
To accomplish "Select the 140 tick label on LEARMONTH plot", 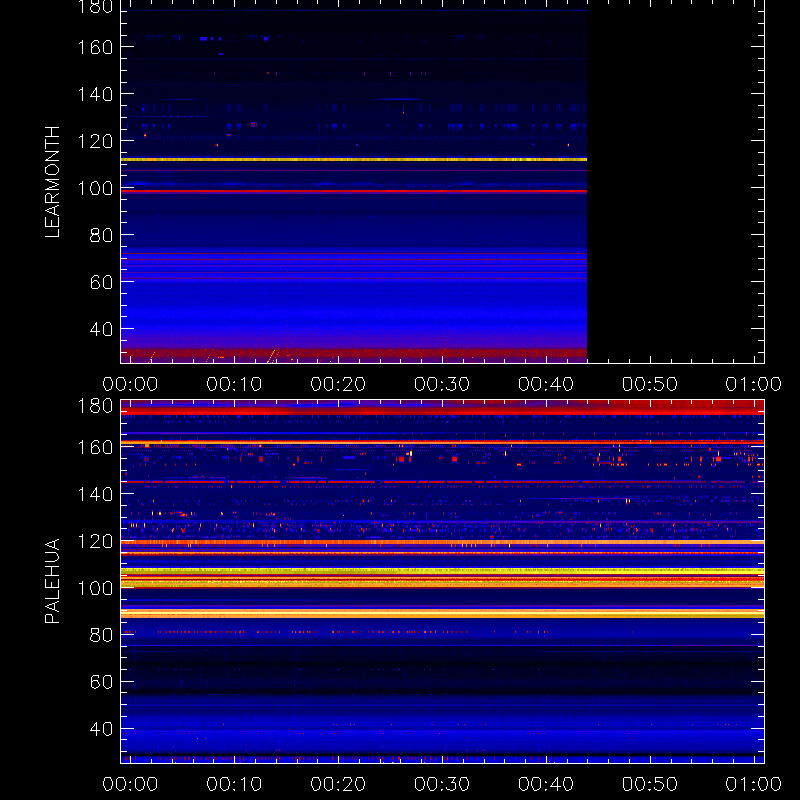I will coord(95,94).
